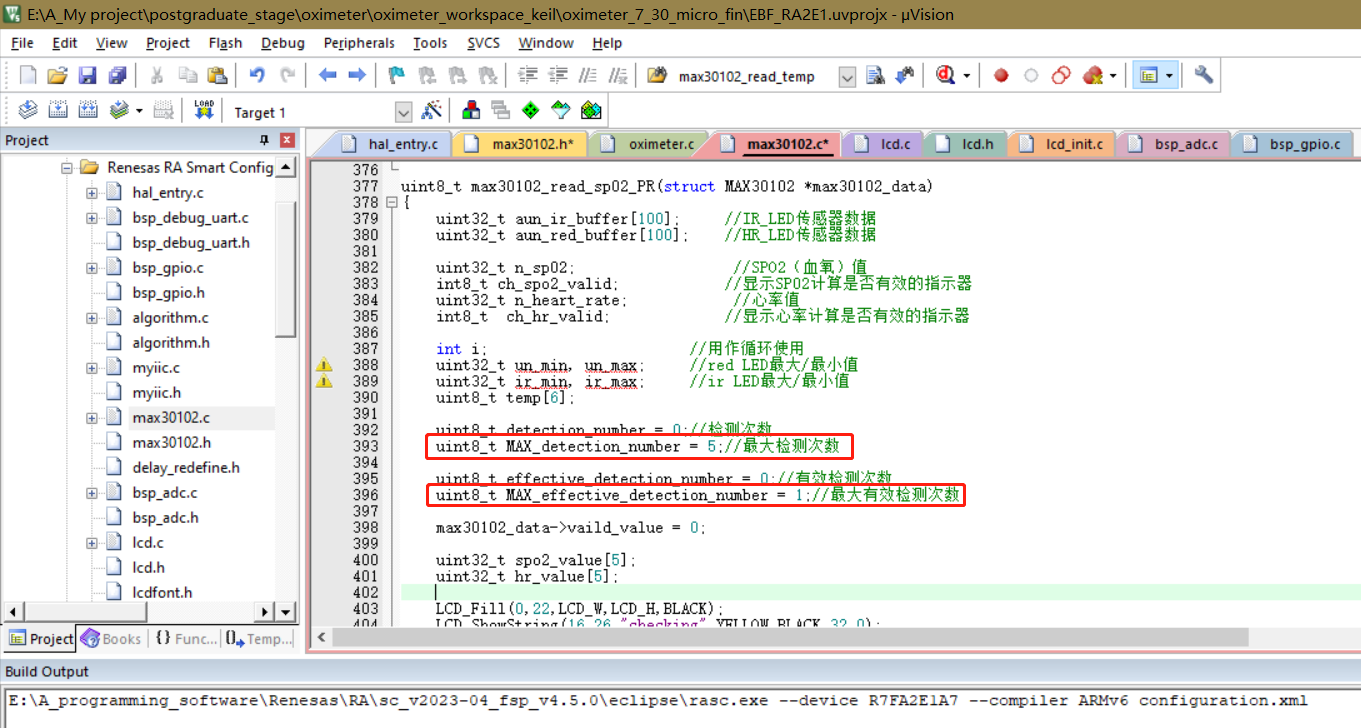Expand the hal_entry.c tree node
This screenshot has height=728, width=1361.
(x=92, y=193)
